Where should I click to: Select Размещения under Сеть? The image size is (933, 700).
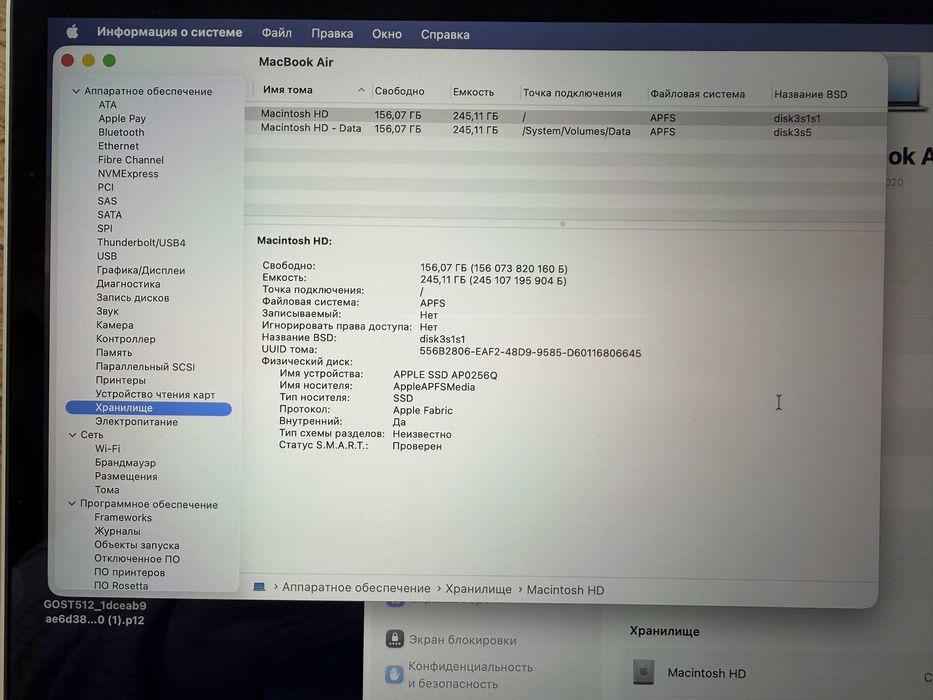tap(126, 476)
